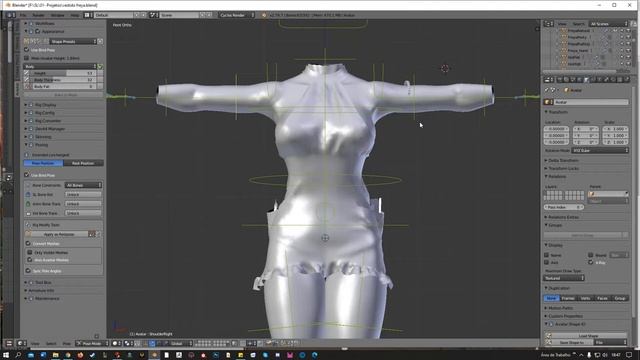Open the Window menu
The width and height of the screenshot is (640, 360).
[58, 15]
